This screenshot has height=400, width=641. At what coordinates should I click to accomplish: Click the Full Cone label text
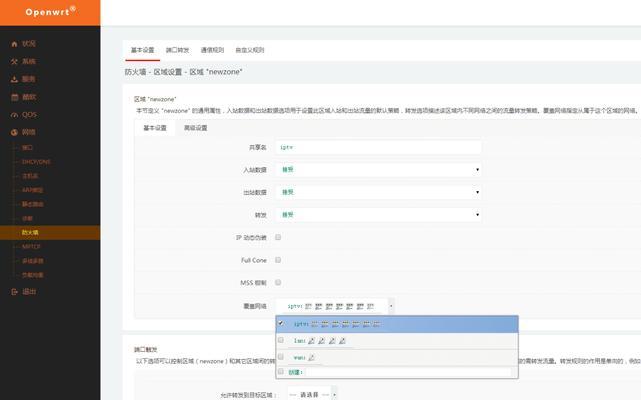(253, 260)
